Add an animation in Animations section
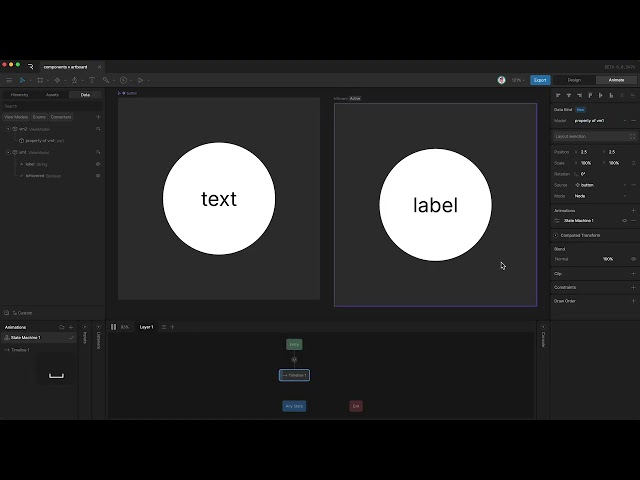 tap(633, 211)
